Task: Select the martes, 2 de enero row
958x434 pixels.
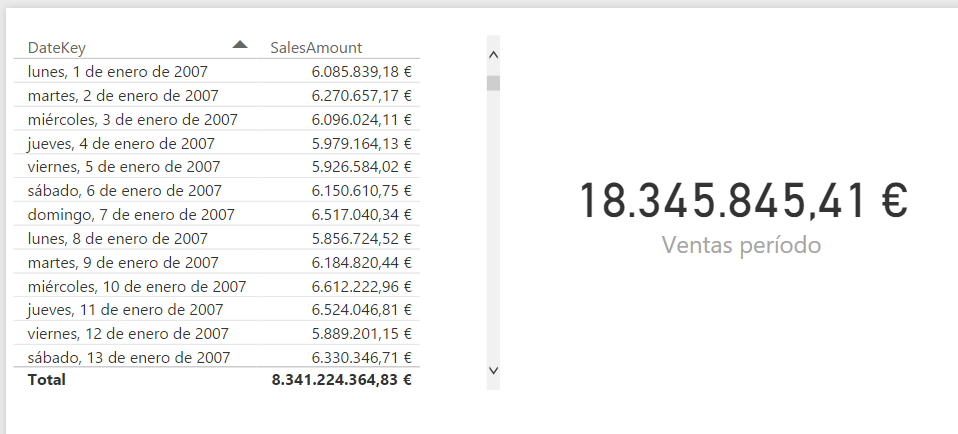Action: click(123, 96)
